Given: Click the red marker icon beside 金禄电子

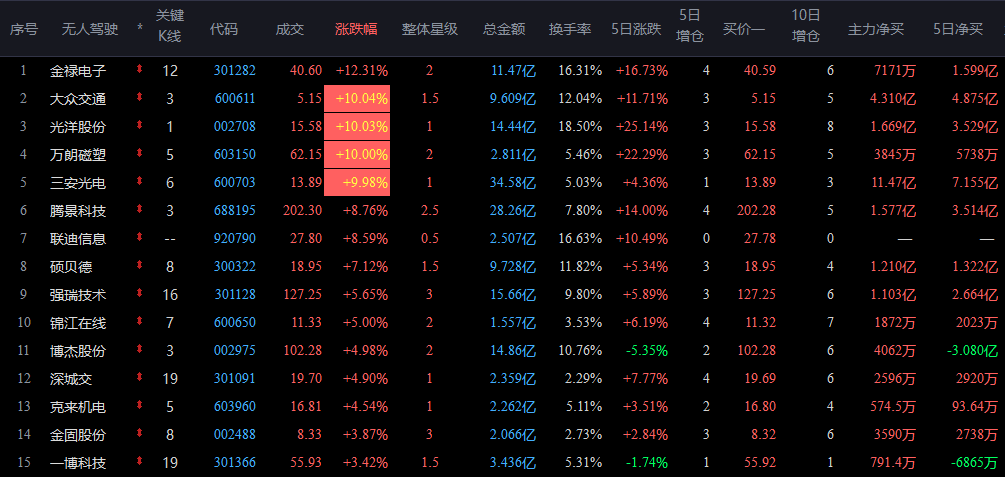Looking at the screenshot, I should [x=140, y=71].
